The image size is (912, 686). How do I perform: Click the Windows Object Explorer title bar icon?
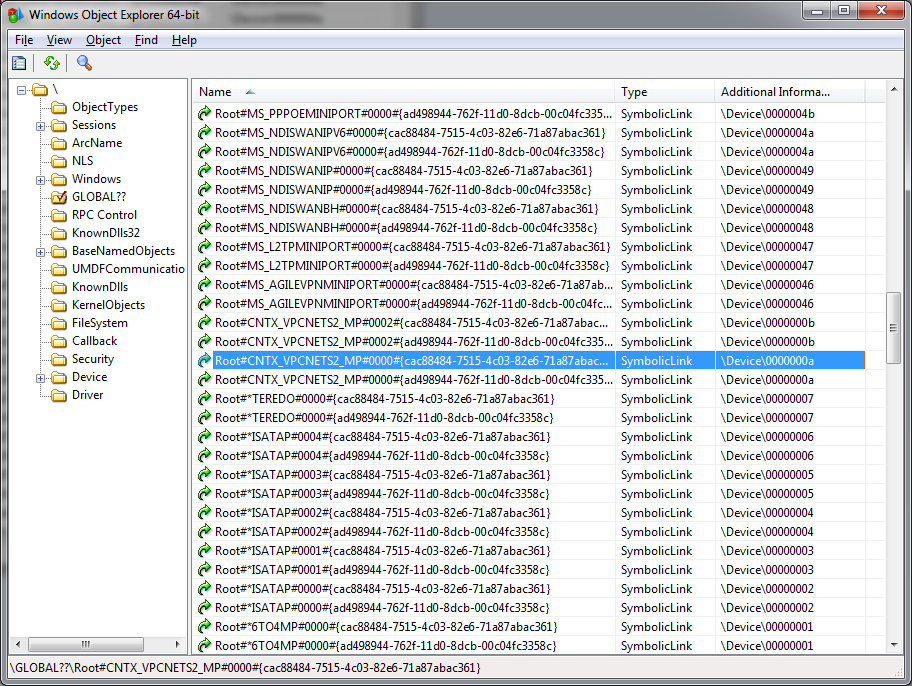tap(15, 14)
